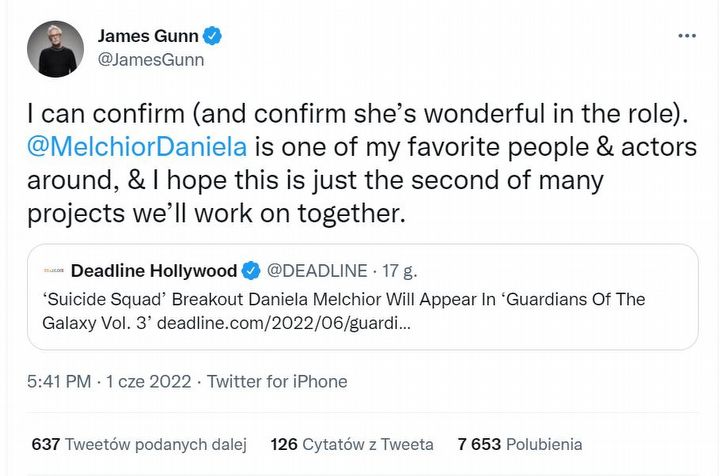Image resolution: width=720 pixels, height=476 pixels.
Task: Click the verified badge next to Deadline Hollywood
Action: point(251,271)
